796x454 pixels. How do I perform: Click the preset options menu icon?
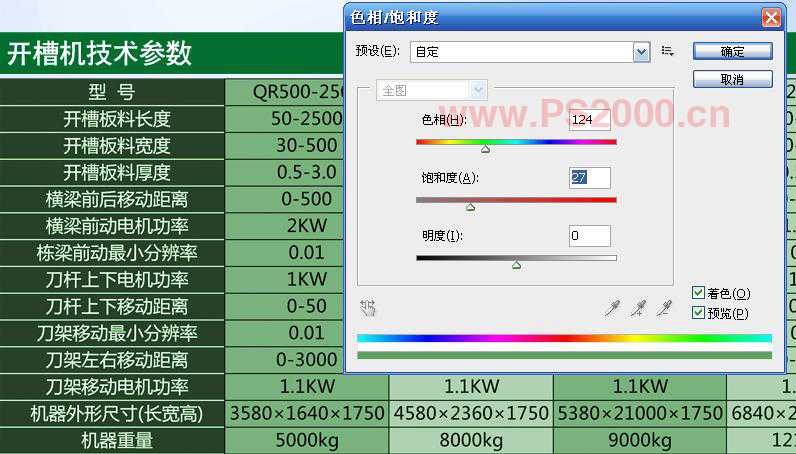668,51
